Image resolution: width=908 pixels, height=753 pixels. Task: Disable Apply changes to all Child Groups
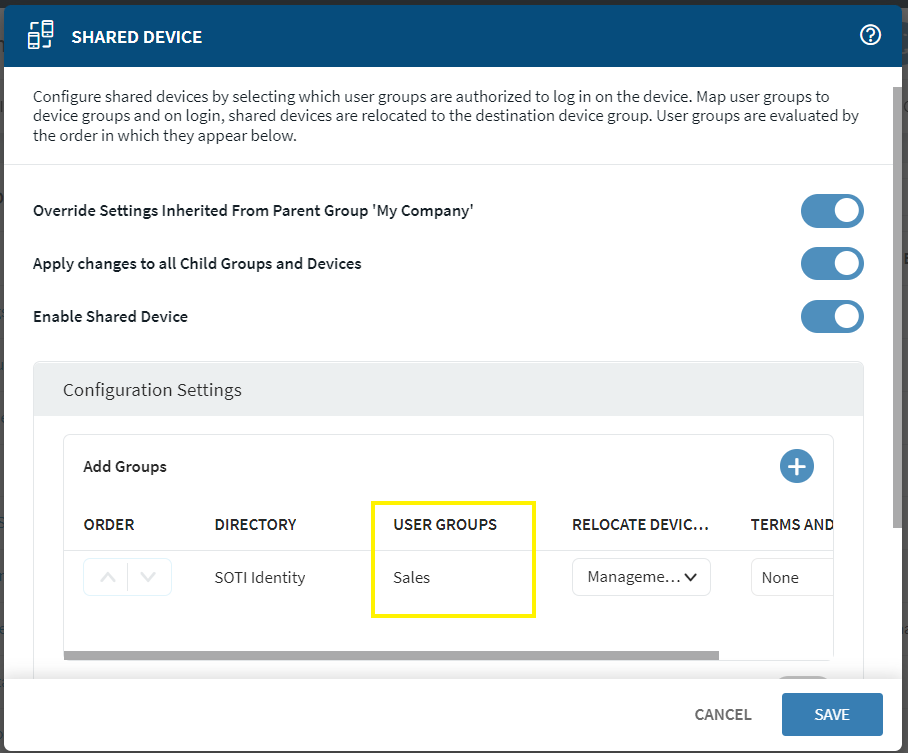coord(831,264)
